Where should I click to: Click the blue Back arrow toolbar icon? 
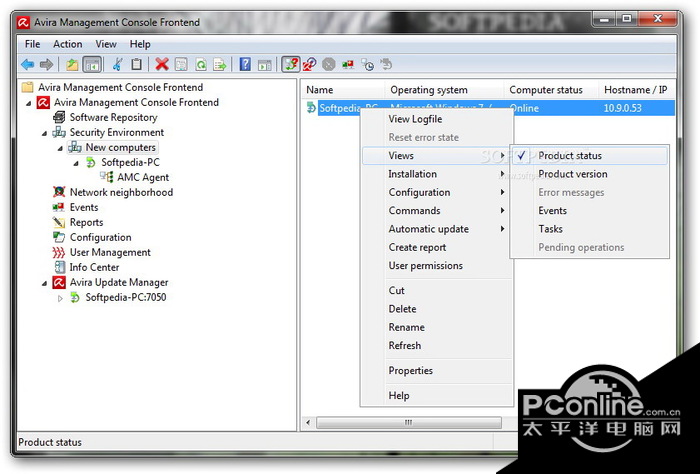coord(28,64)
